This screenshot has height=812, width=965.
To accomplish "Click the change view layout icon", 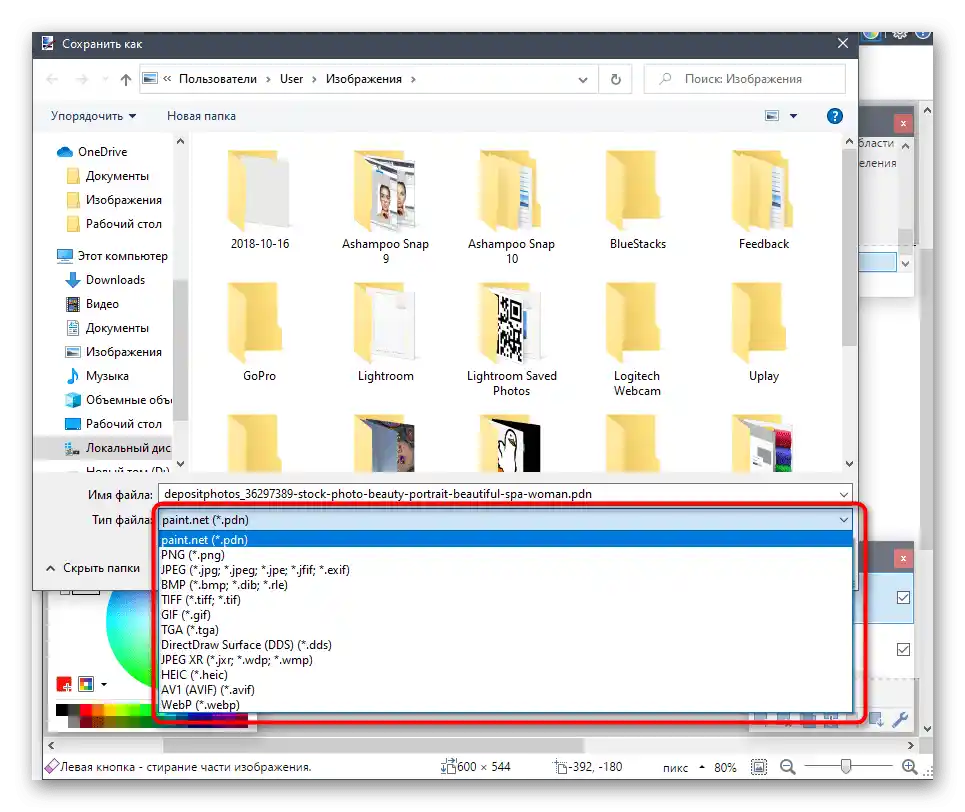I will coord(772,116).
